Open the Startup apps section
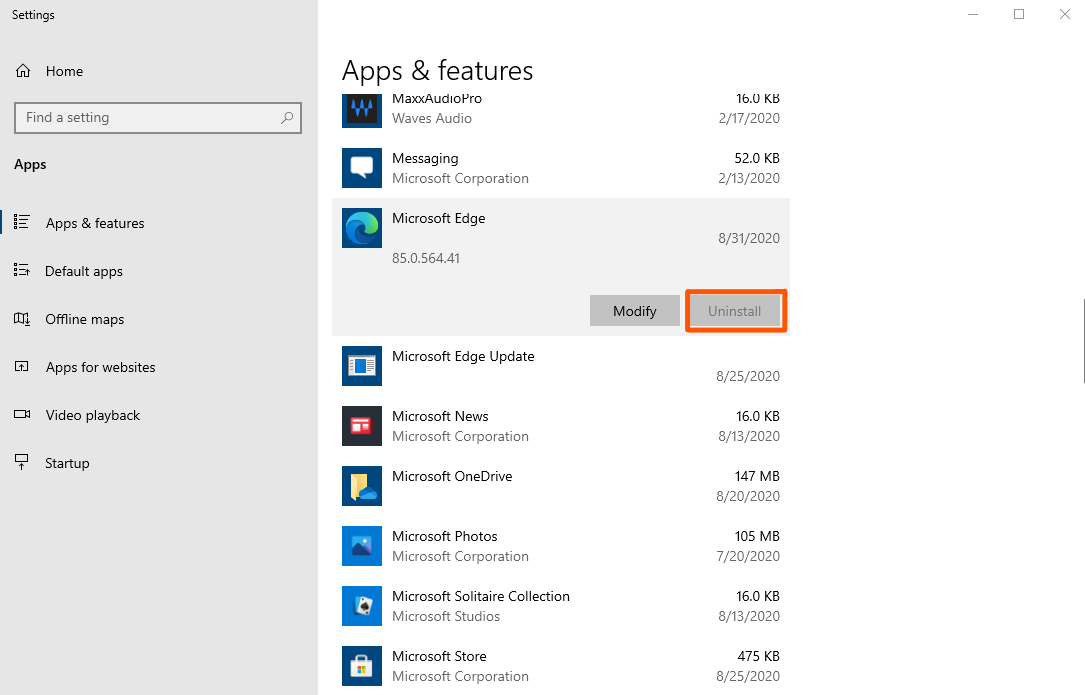This screenshot has width=1085, height=695. pyautogui.click(x=67, y=463)
